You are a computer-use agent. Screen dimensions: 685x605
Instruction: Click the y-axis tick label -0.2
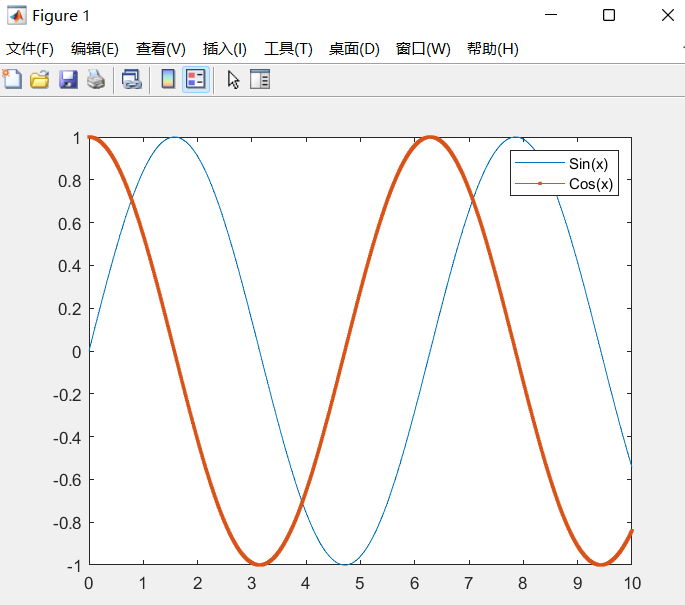67,395
